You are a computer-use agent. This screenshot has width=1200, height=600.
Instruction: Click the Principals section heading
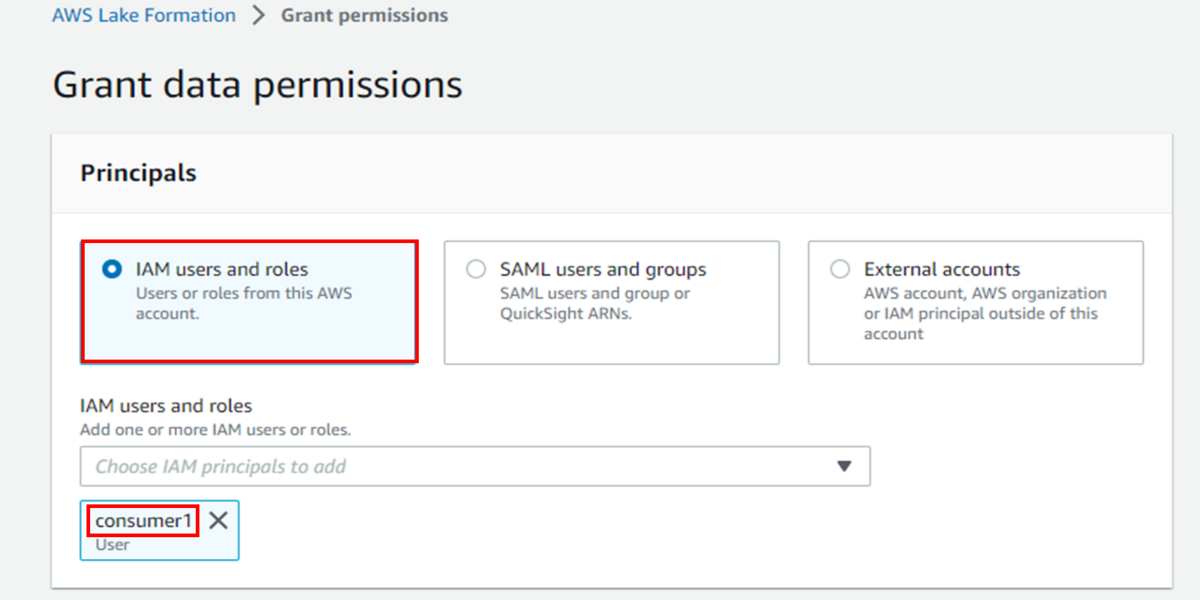[138, 173]
